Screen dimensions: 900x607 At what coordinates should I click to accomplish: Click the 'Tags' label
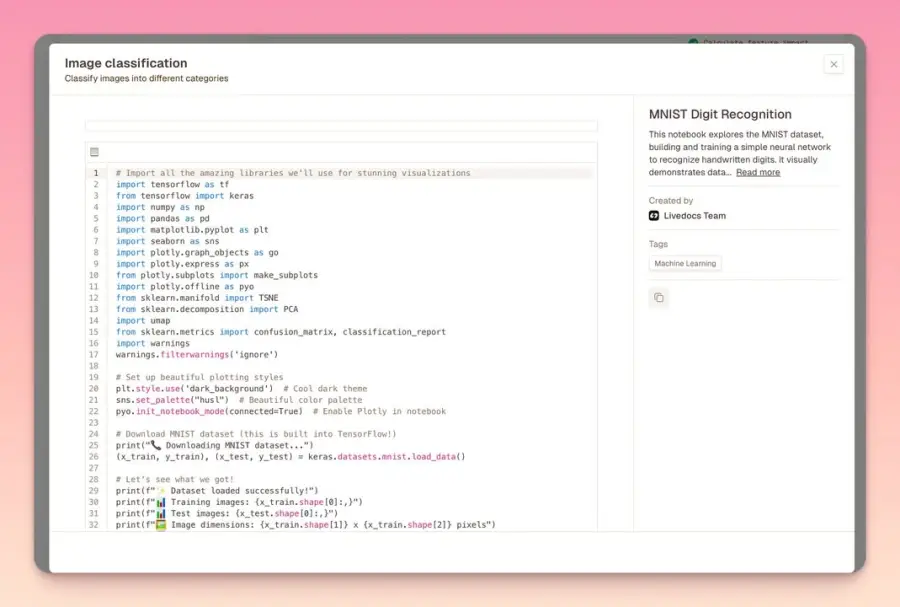[658, 244]
